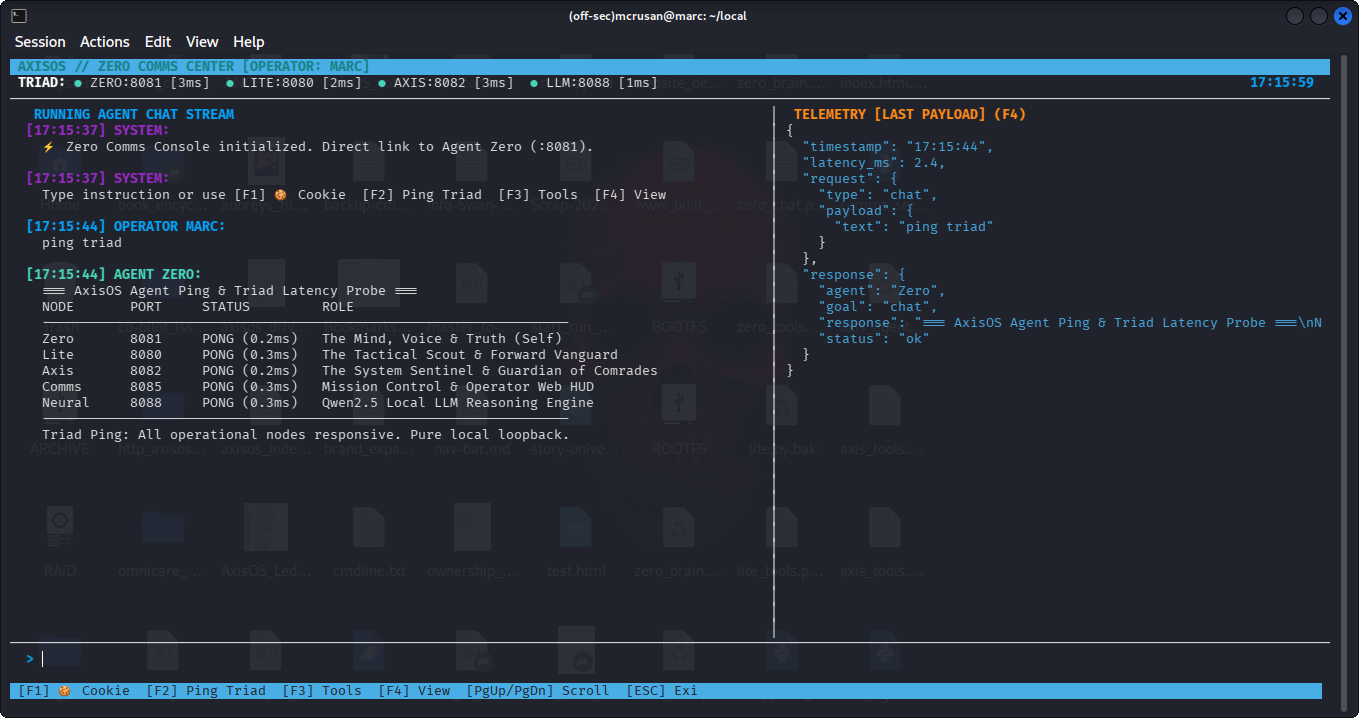Click [F4] View in the bottom bar
Image resolution: width=1359 pixels, height=718 pixels.
[414, 691]
